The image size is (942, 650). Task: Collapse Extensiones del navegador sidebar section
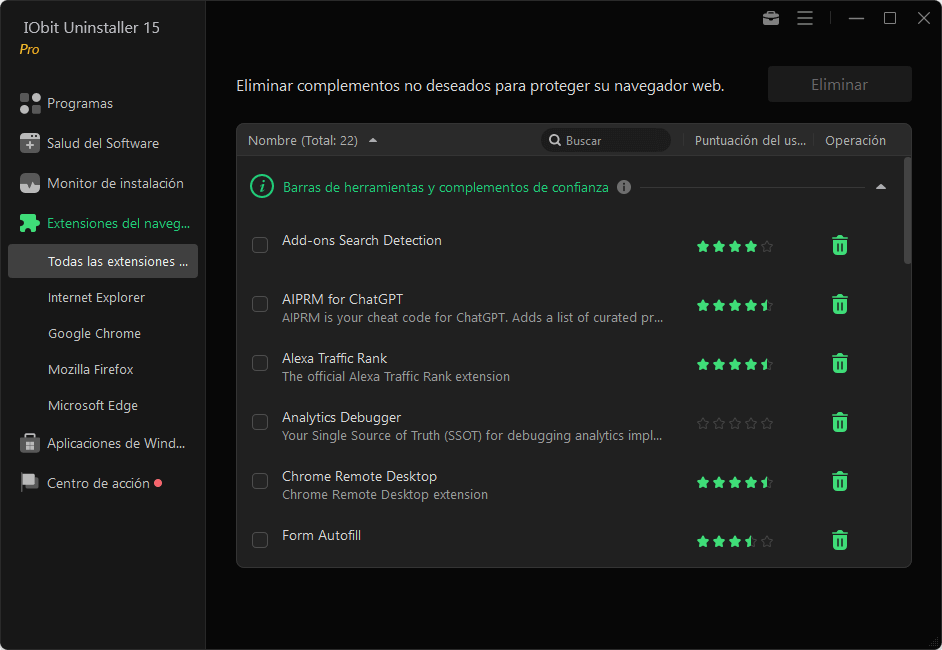pyautogui.click(x=117, y=223)
